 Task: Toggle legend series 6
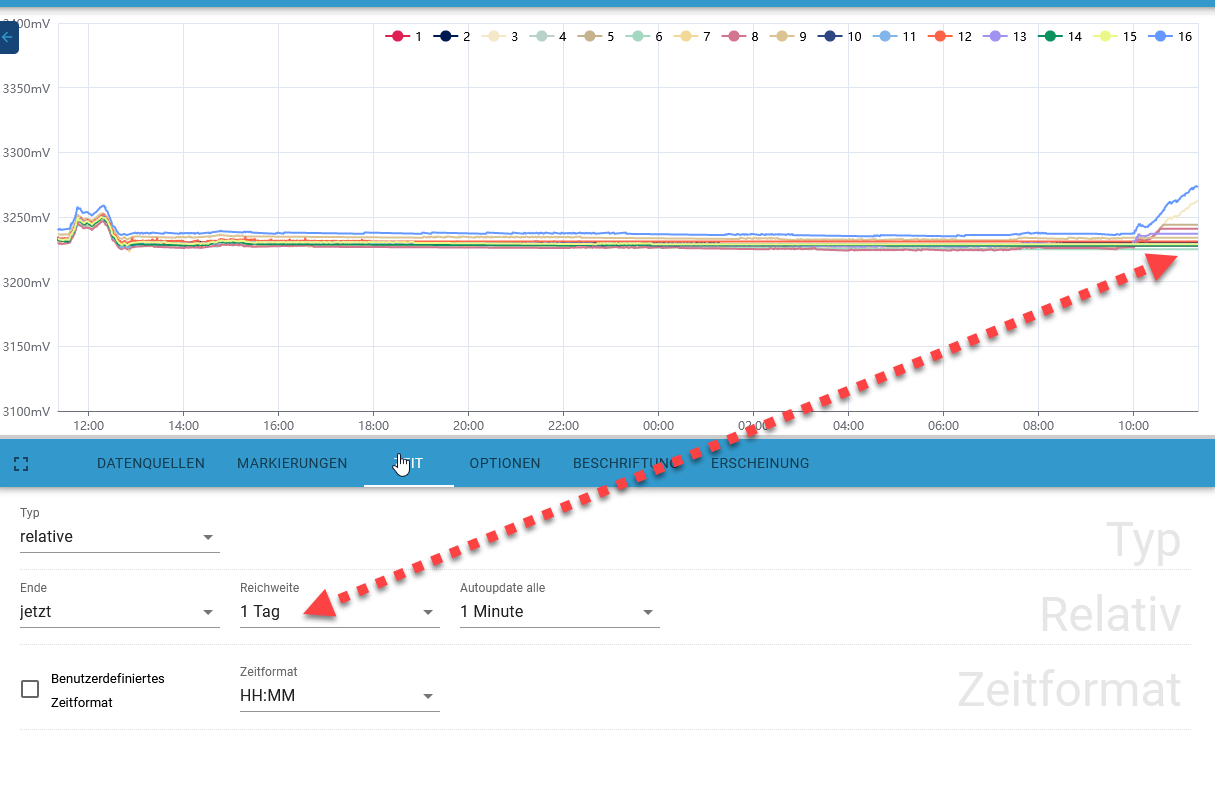coord(644,36)
